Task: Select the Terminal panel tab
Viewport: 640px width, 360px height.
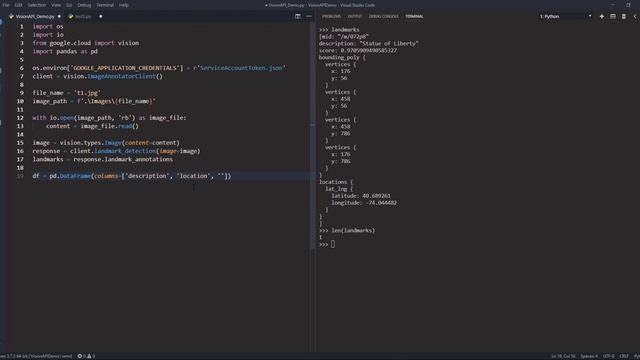Action: [x=414, y=16]
